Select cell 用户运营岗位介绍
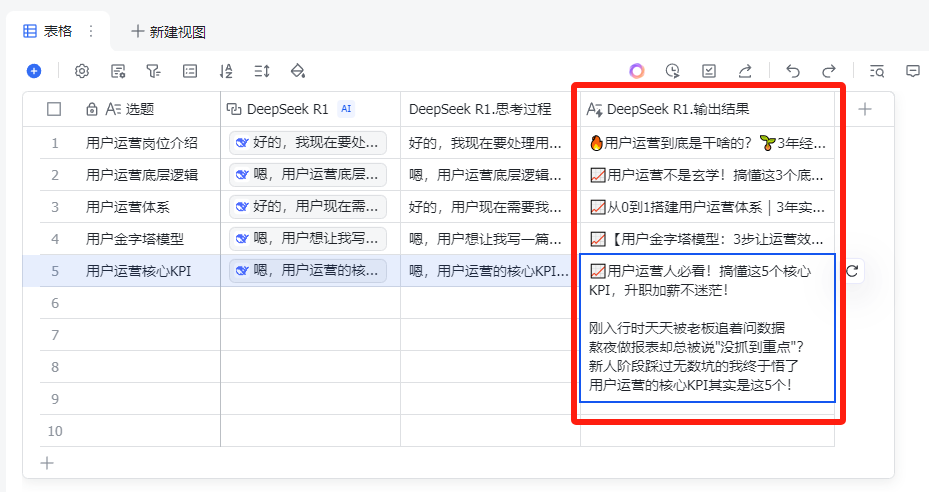 click(142, 143)
